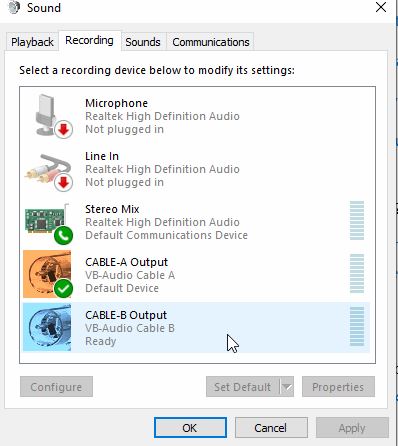398x446 pixels.
Task: Switch to the Sounds tab
Action: [143, 42]
